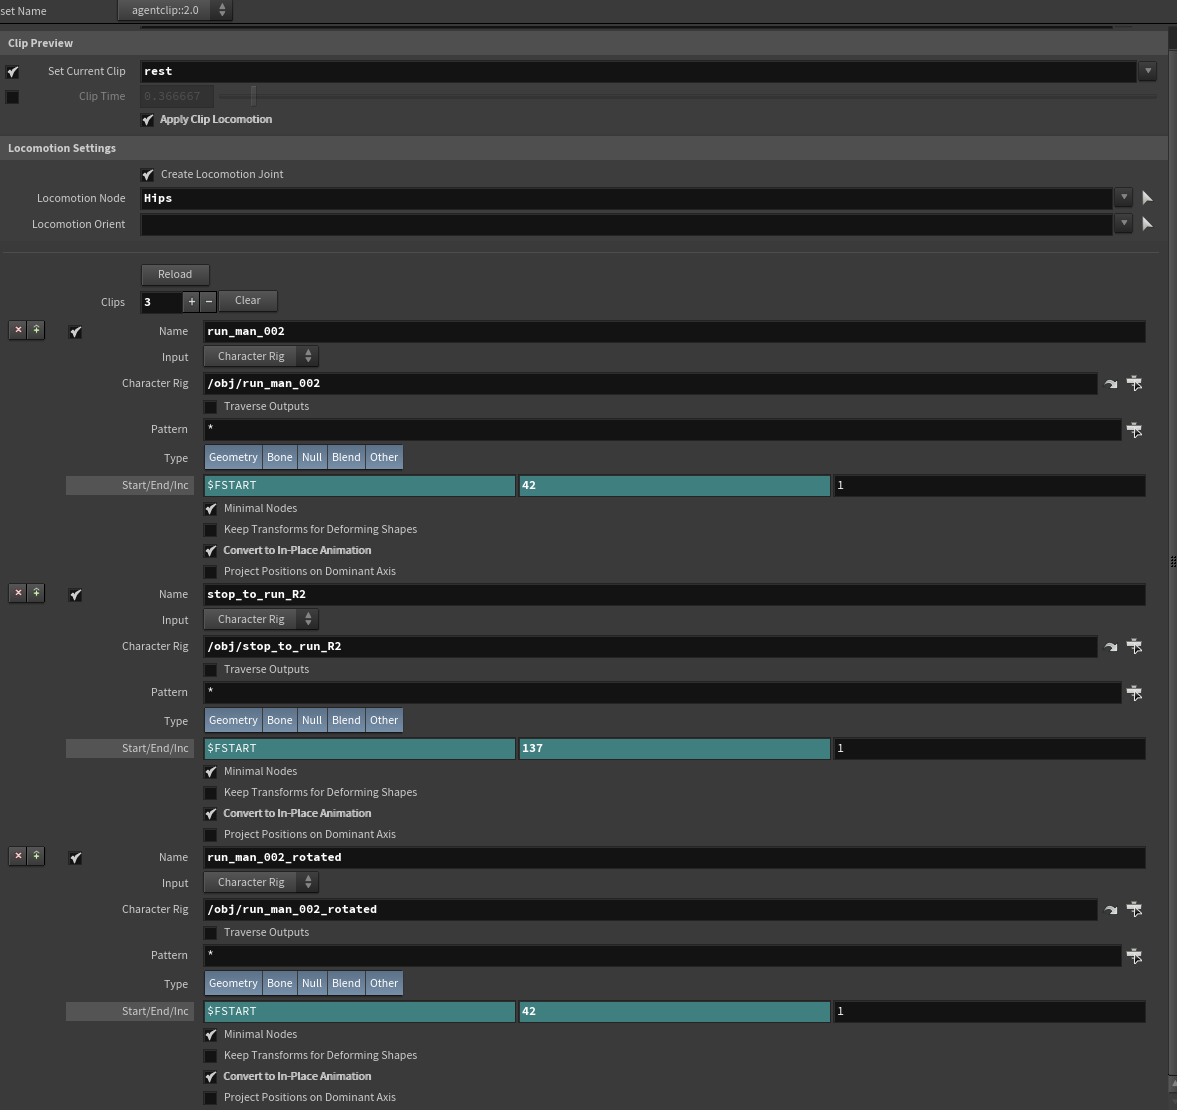Open Input dropdown for stop_to_run_R2 clip
This screenshot has height=1110, width=1177.
(x=260, y=619)
